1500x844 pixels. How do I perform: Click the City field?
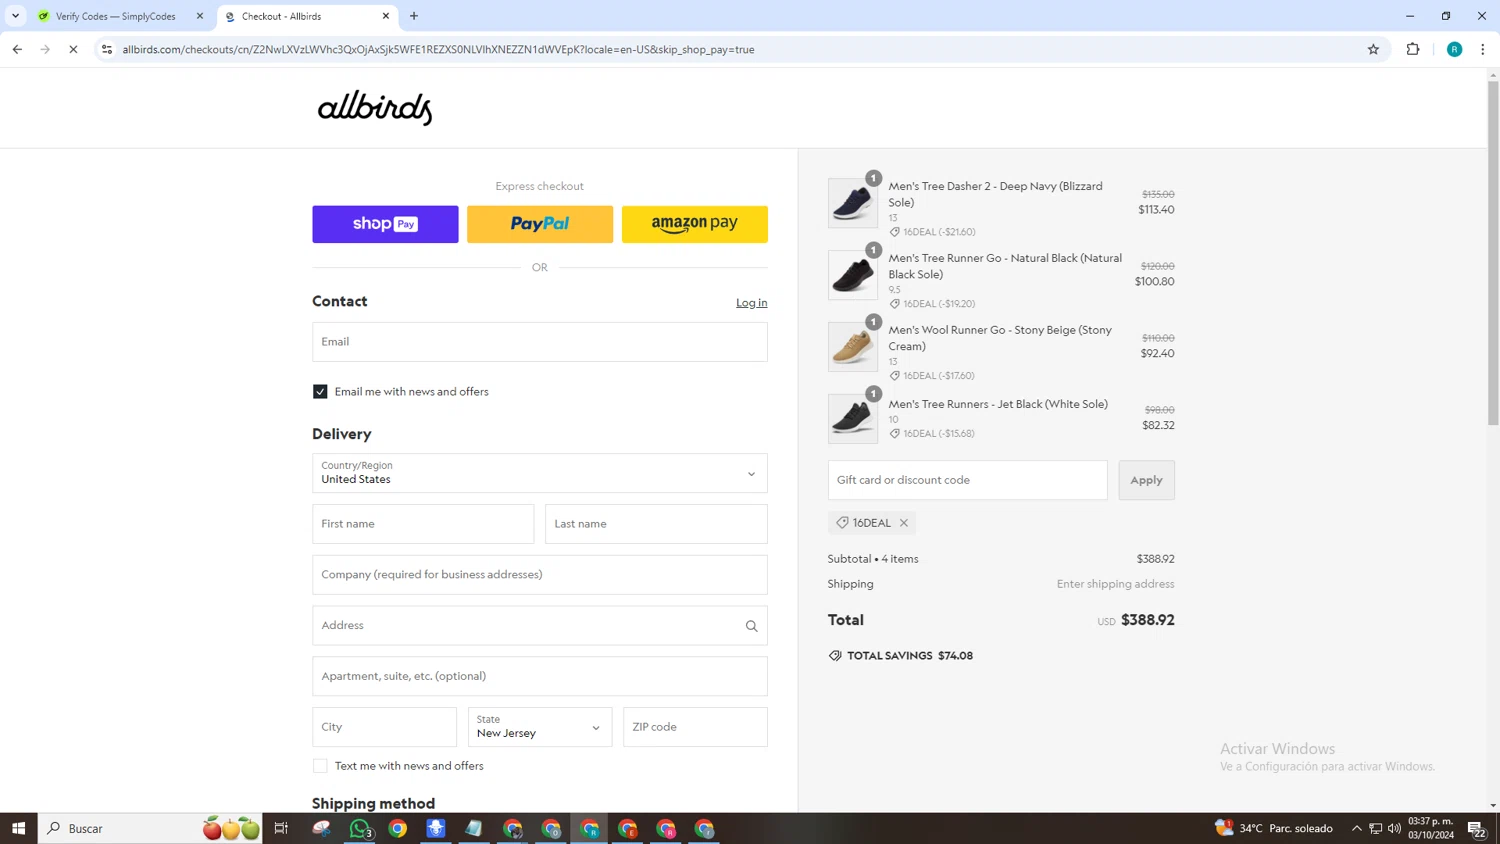tap(384, 727)
